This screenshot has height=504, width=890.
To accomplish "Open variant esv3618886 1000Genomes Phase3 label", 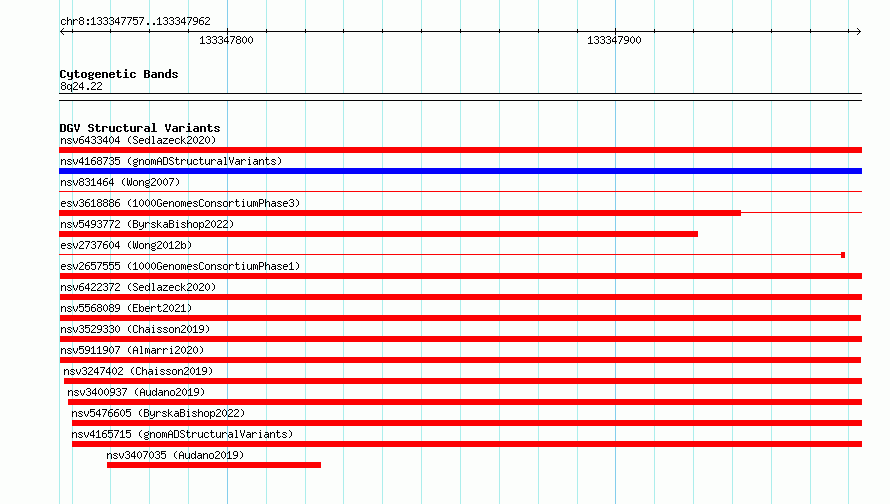I will click(180, 203).
